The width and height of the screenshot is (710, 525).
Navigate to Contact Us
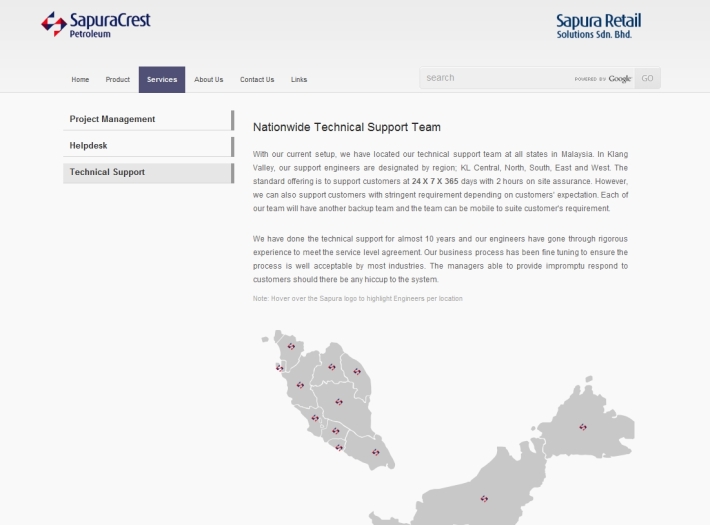coord(257,80)
